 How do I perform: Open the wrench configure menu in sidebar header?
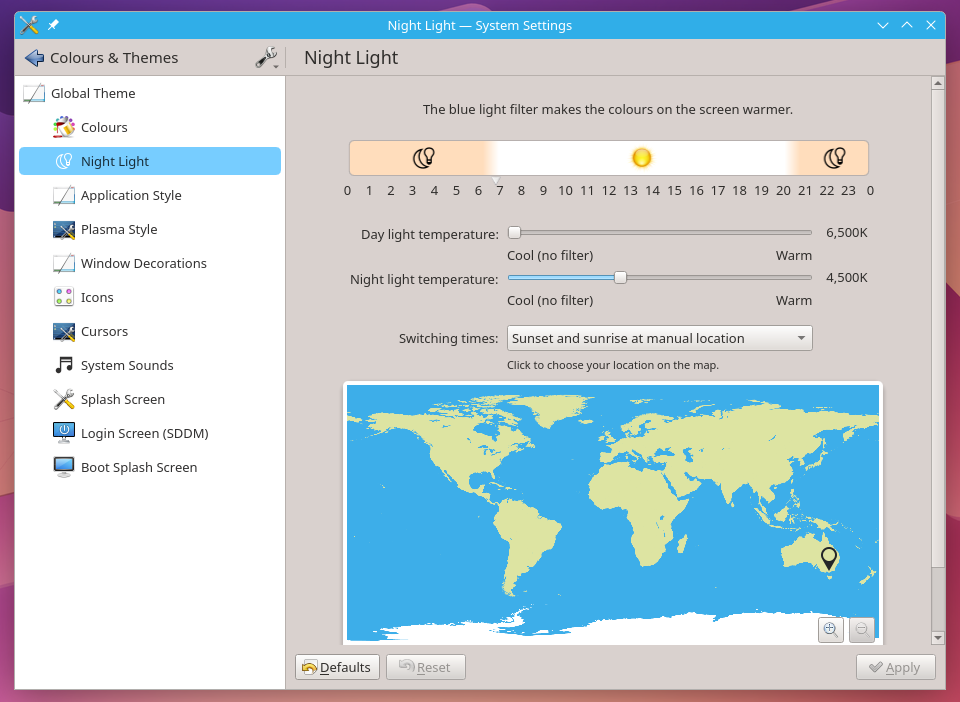pos(266,58)
